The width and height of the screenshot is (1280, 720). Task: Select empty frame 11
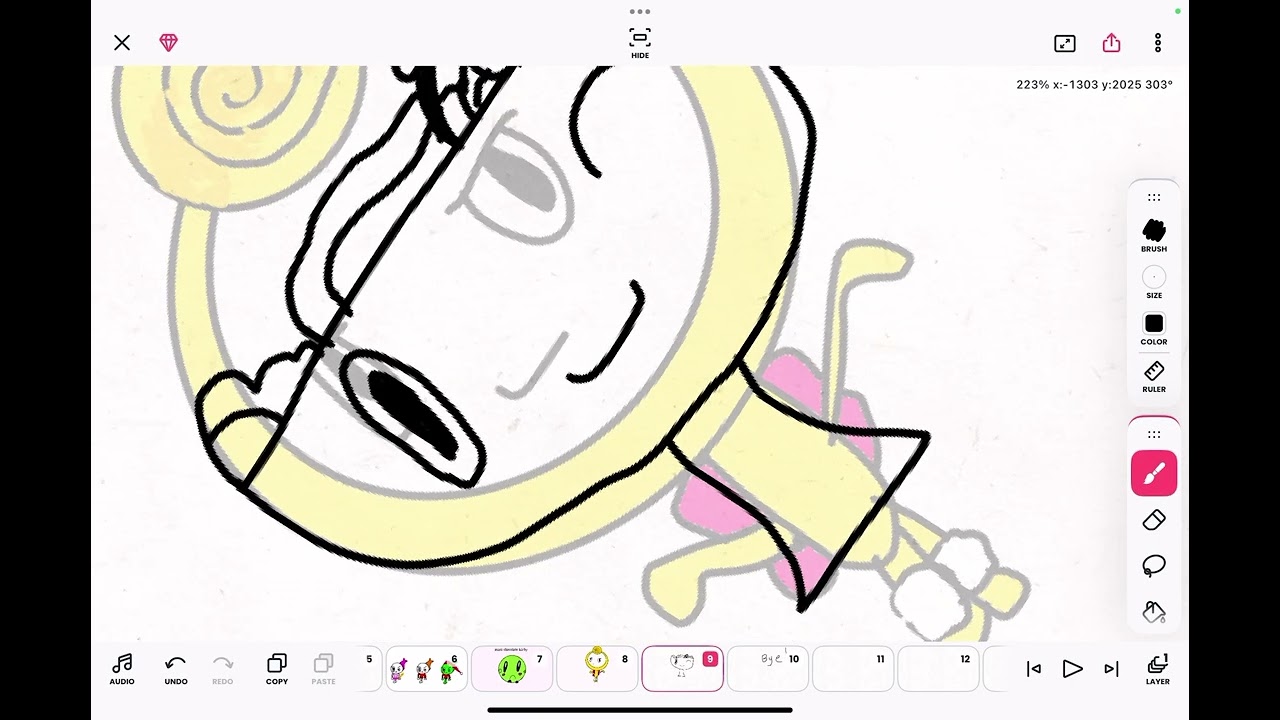[853, 669]
